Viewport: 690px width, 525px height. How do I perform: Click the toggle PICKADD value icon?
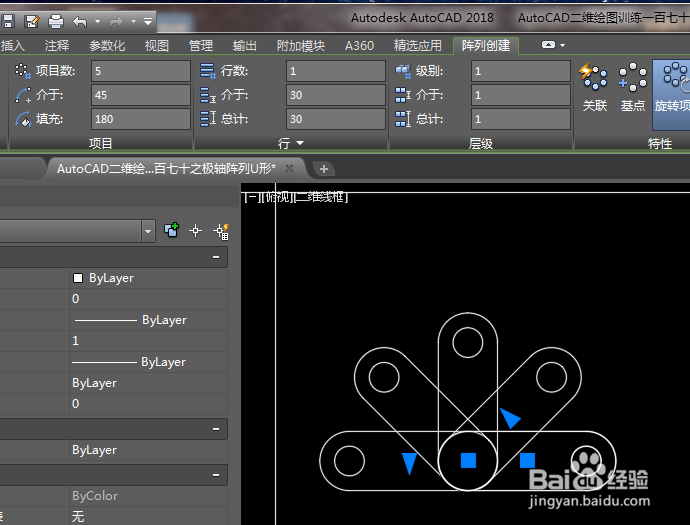point(171,230)
